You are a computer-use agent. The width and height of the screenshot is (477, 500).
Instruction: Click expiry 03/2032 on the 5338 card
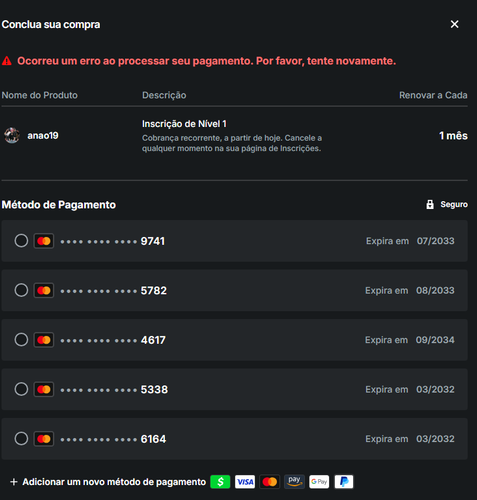click(x=435, y=389)
